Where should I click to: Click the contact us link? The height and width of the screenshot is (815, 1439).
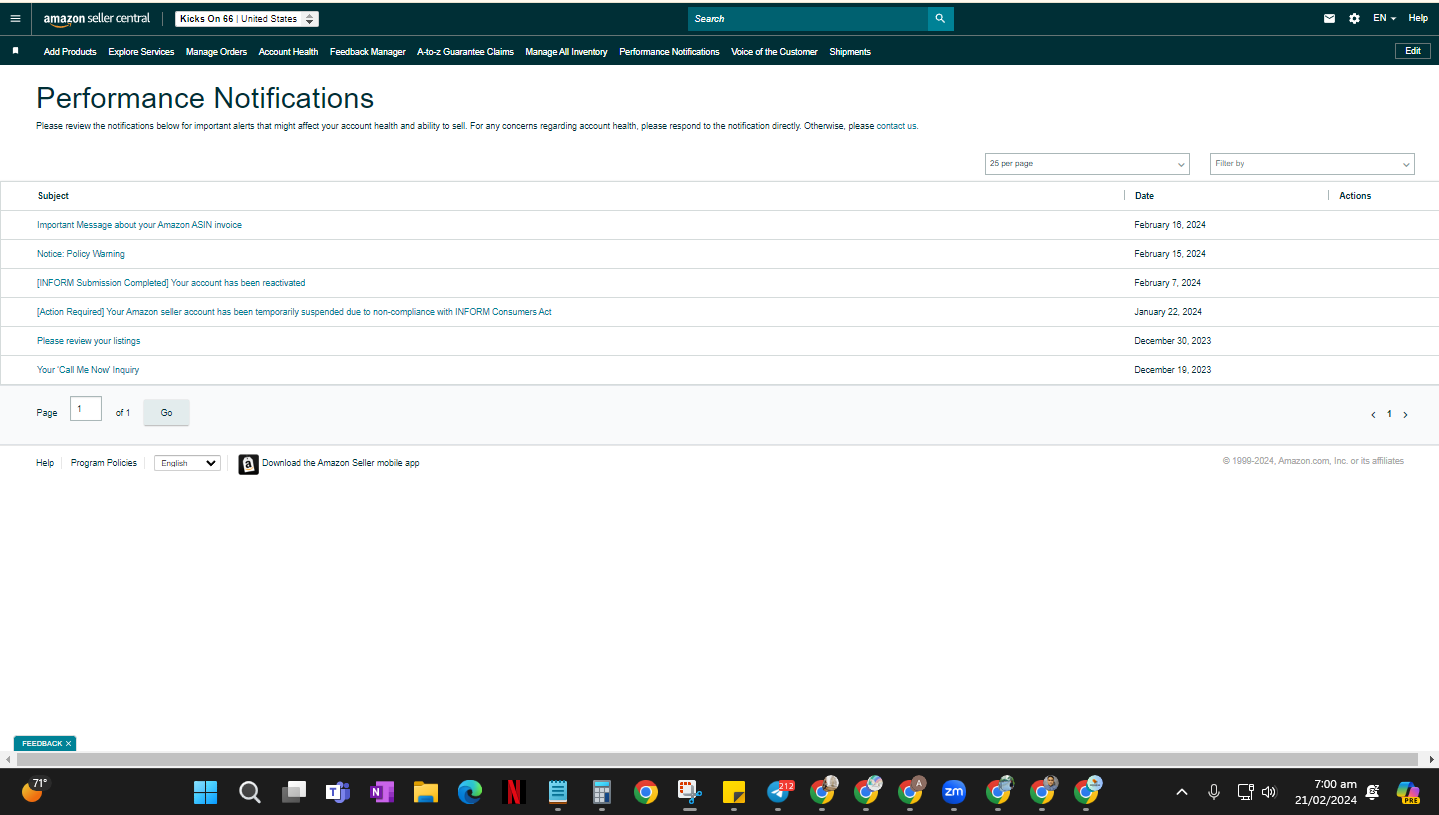[896, 126]
